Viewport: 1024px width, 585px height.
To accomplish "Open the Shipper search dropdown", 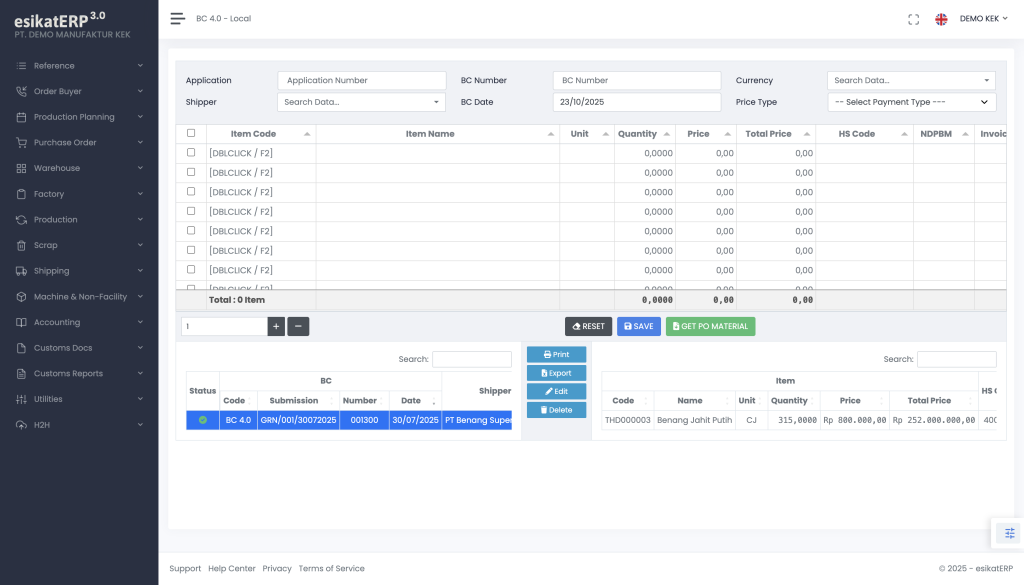I will [361, 102].
